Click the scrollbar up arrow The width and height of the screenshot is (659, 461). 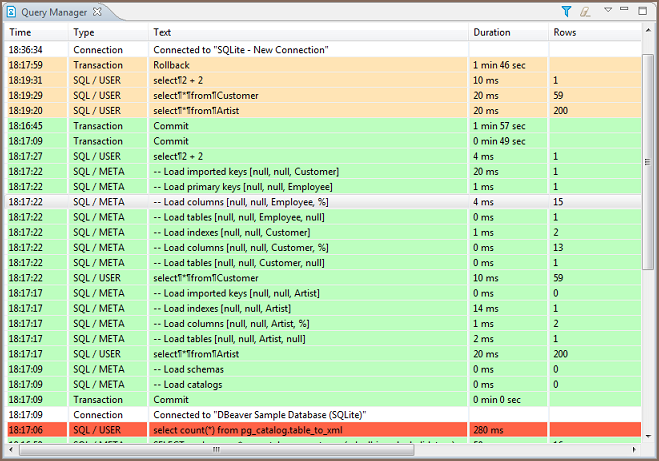pos(648,49)
